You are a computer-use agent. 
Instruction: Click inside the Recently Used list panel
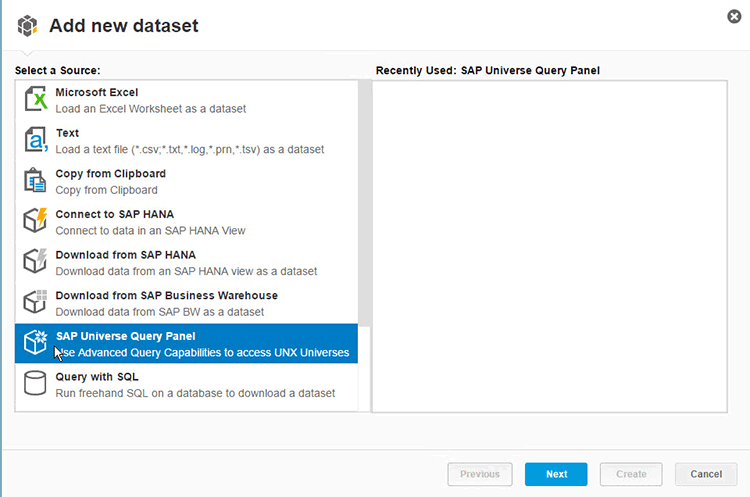pos(550,245)
